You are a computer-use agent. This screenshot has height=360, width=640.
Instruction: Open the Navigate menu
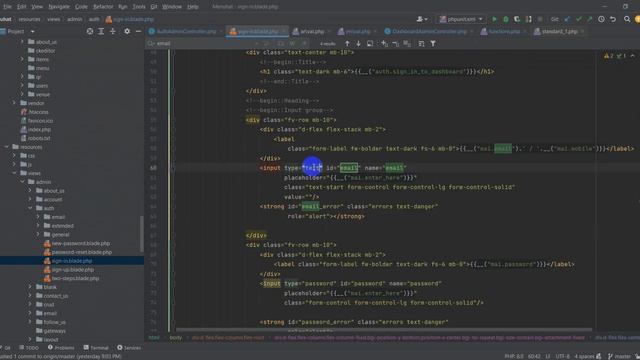pyautogui.click(x=59, y=7)
